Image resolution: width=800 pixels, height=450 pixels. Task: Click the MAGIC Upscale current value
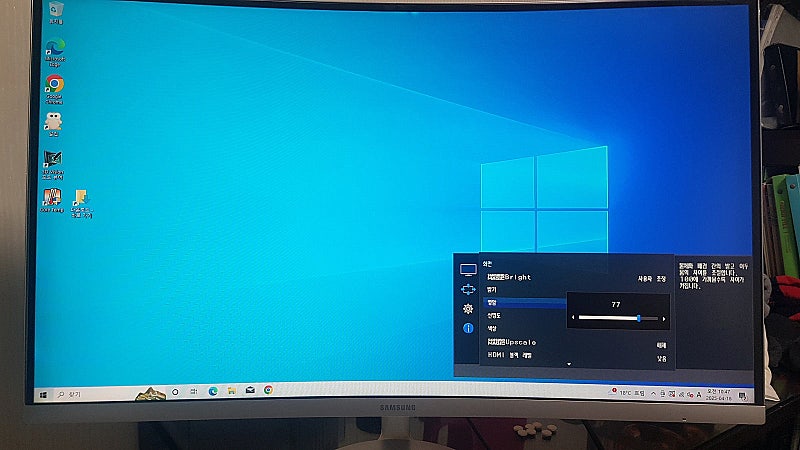pos(661,345)
